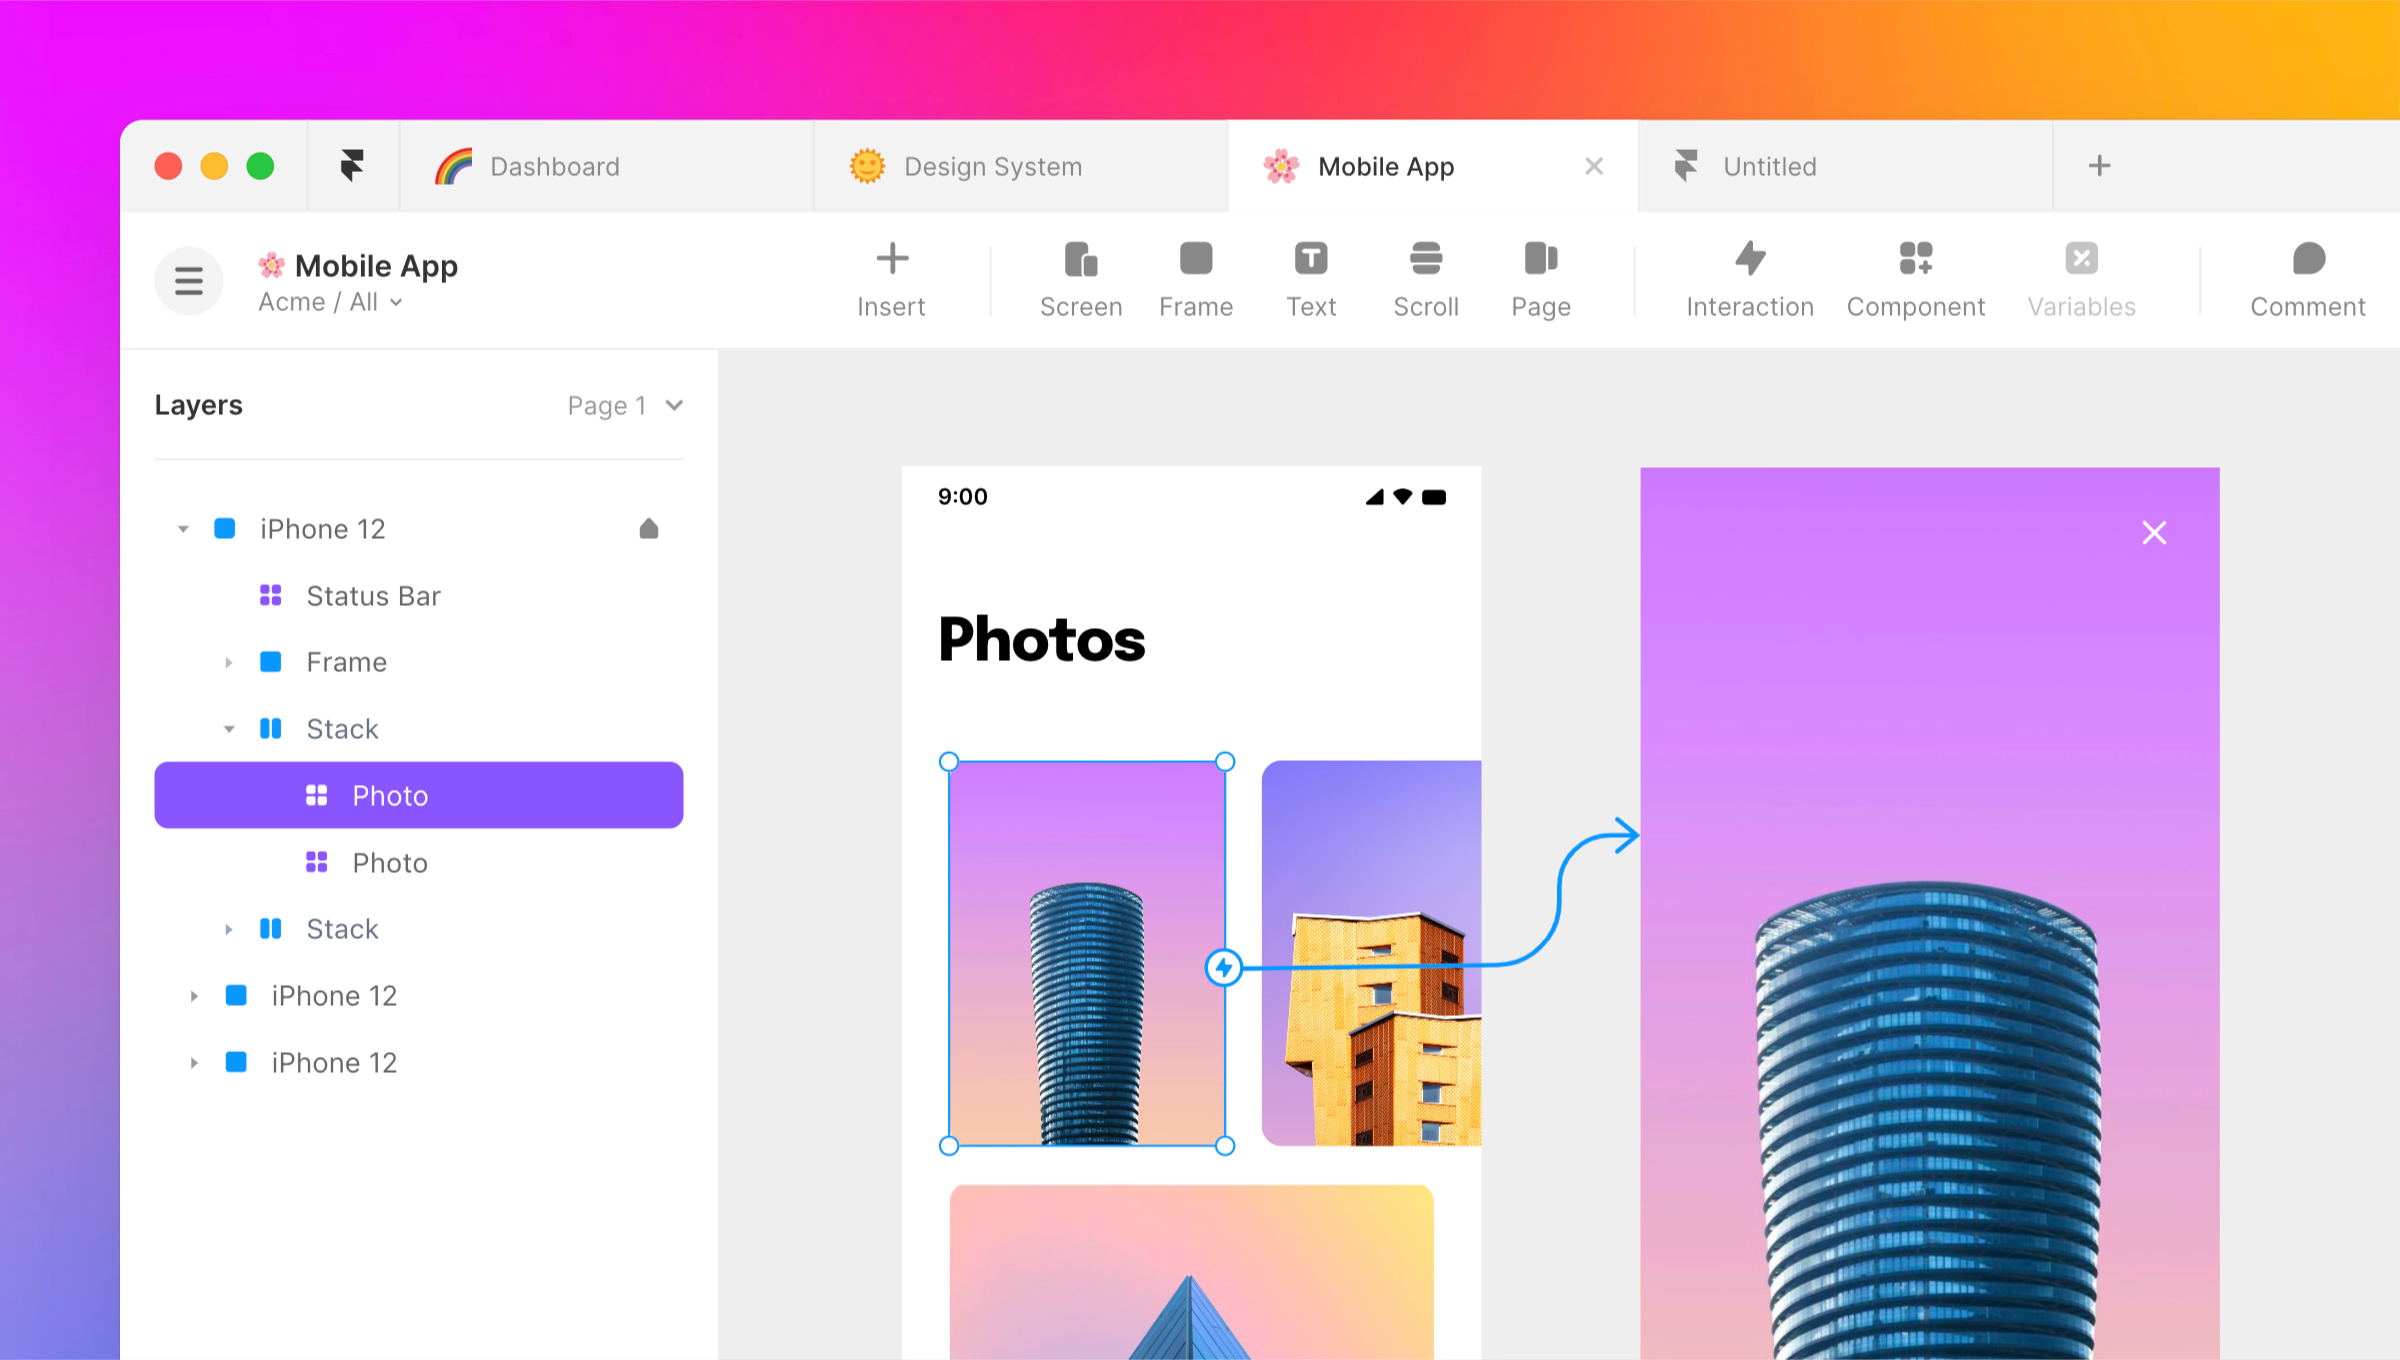Click the close button on expanded photo
Viewport: 2400px width, 1360px height.
click(2154, 532)
